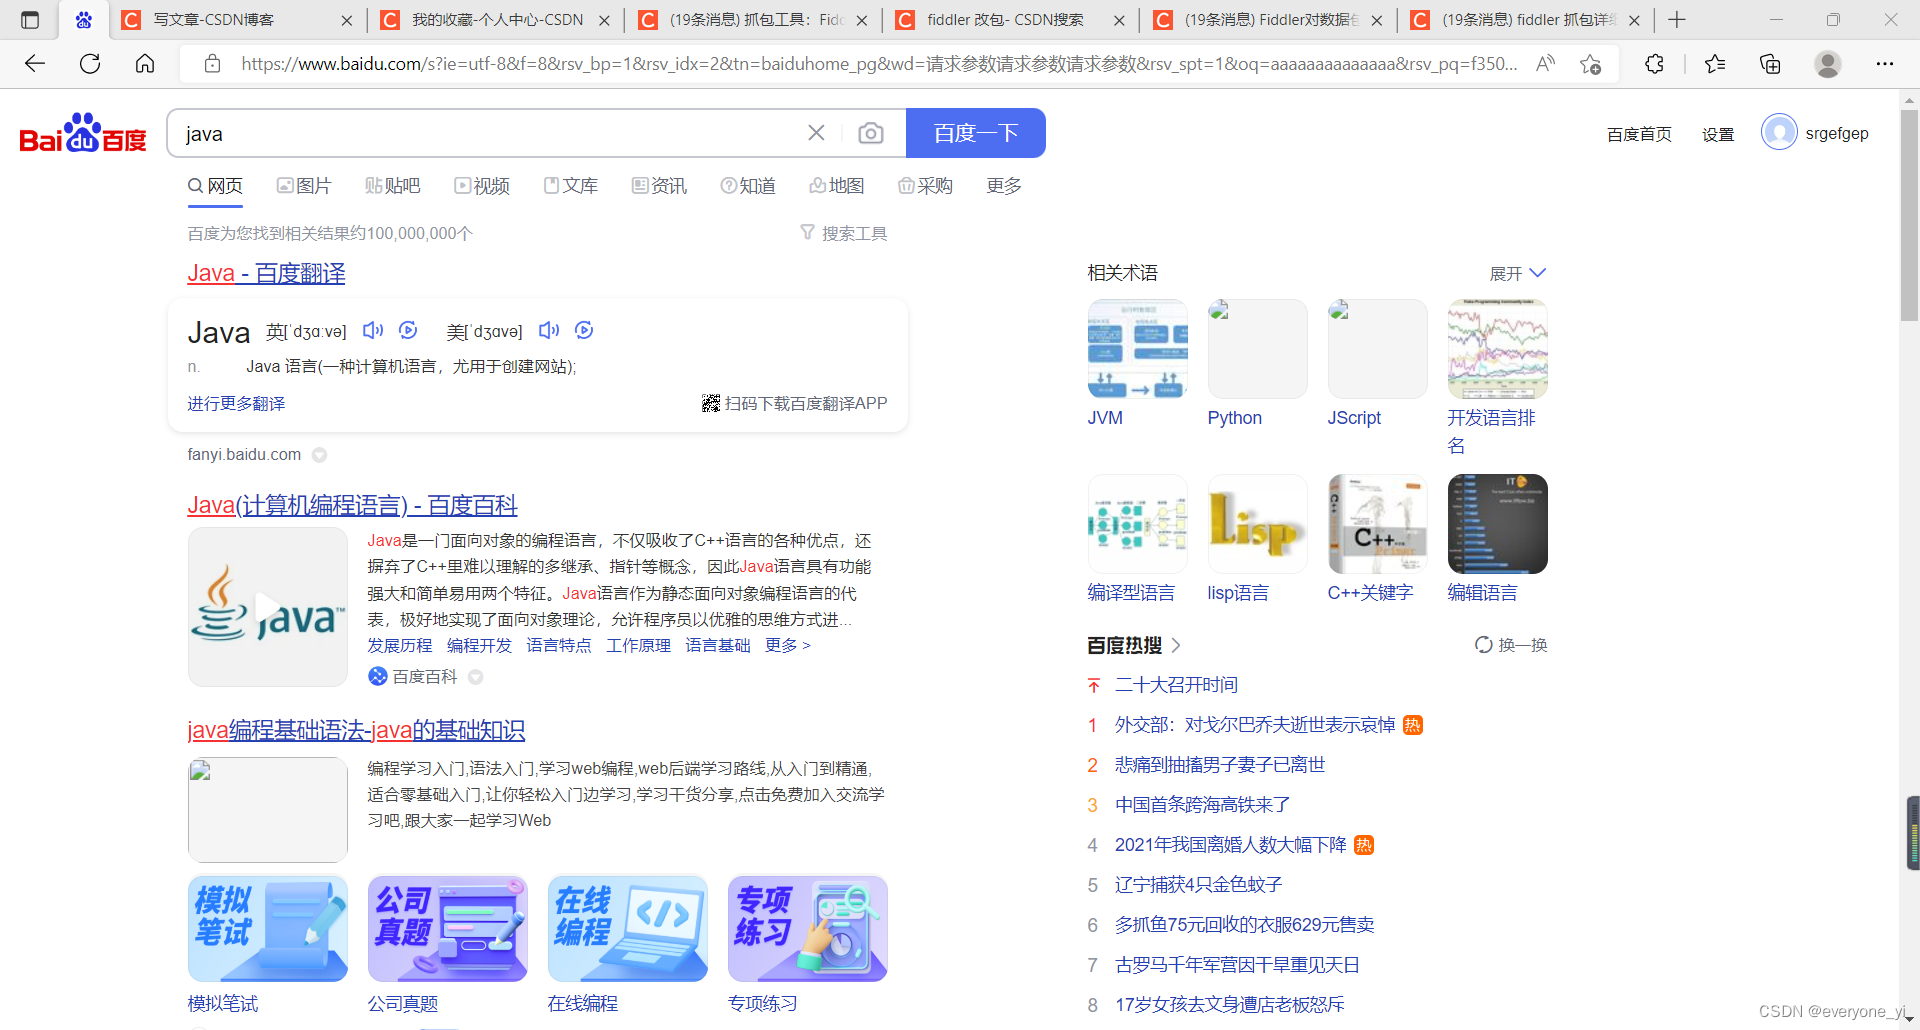Open the lisp语言 thumbnail
The height and width of the screenshot is (1030, 1920).
tap(1257, 524)
